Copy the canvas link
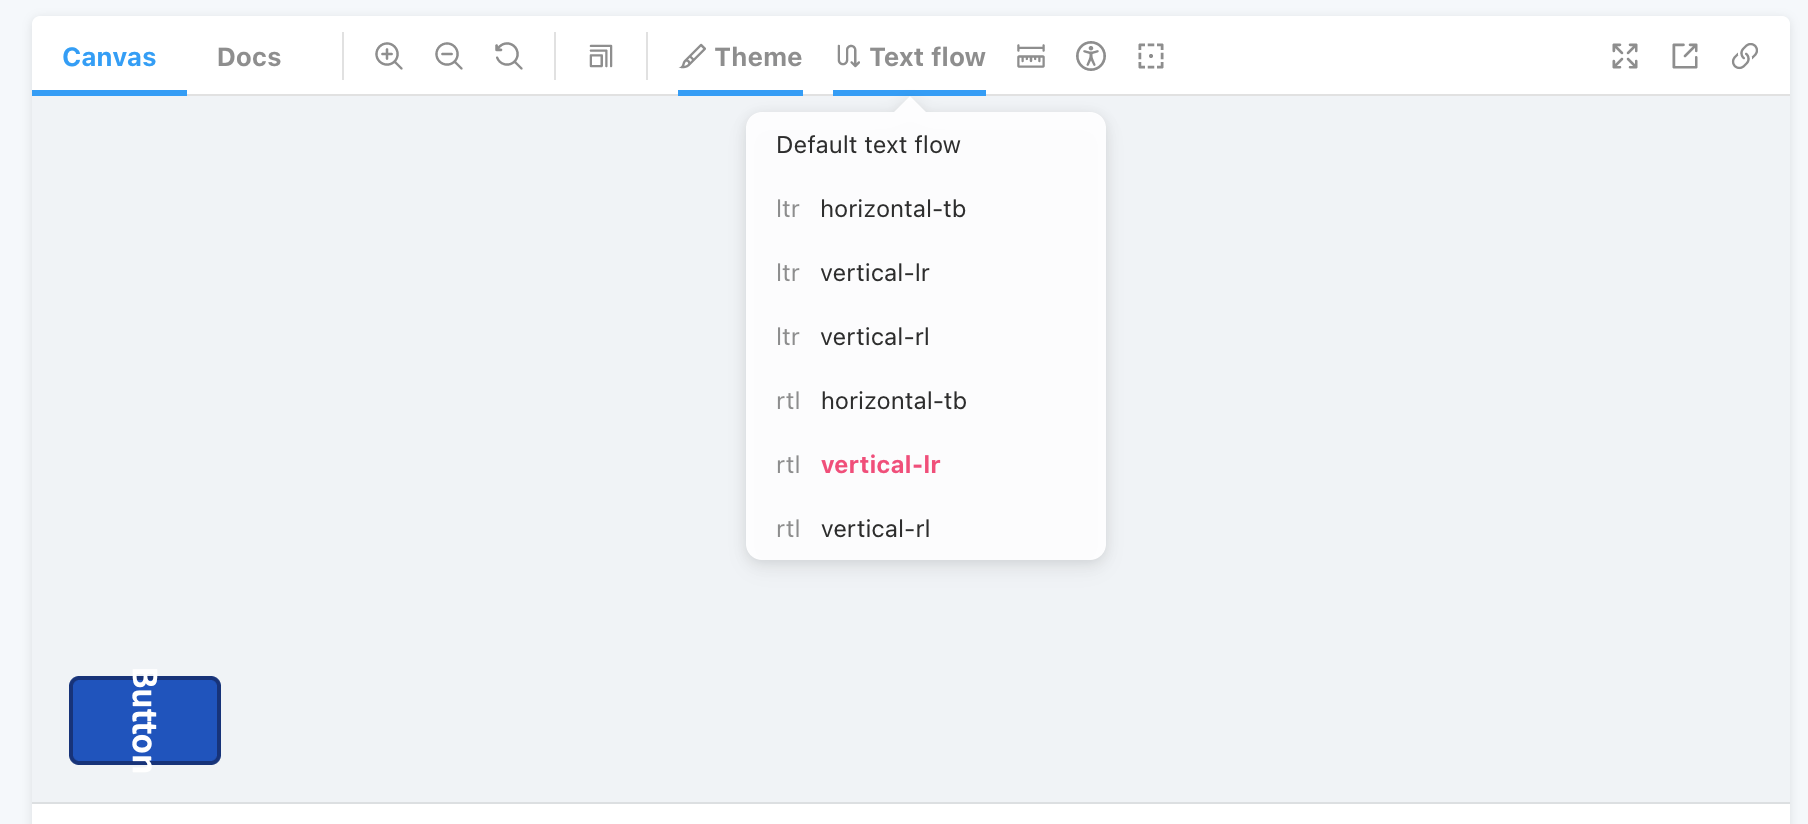1808x824 pixels. pyautogui.click(x=1745, y=56)
